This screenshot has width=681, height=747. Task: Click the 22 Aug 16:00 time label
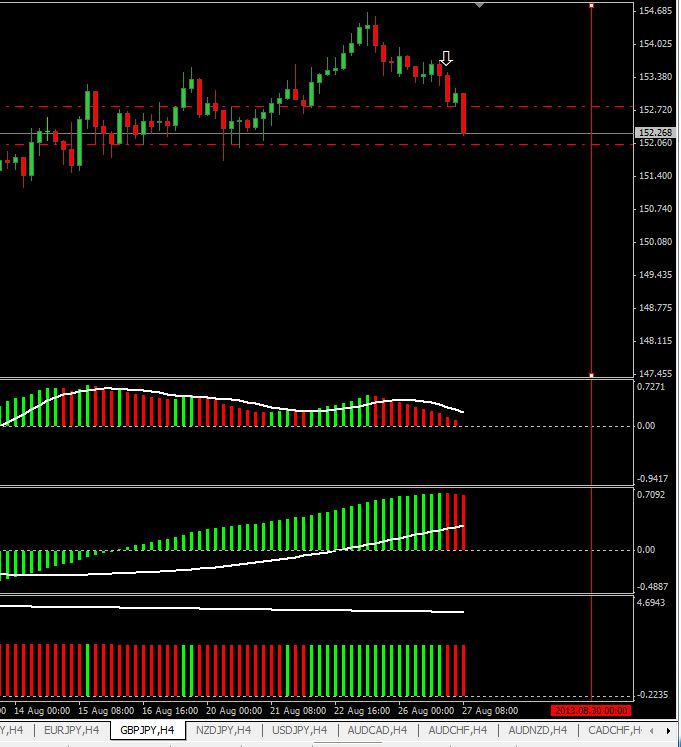click(x=362, y=711)
